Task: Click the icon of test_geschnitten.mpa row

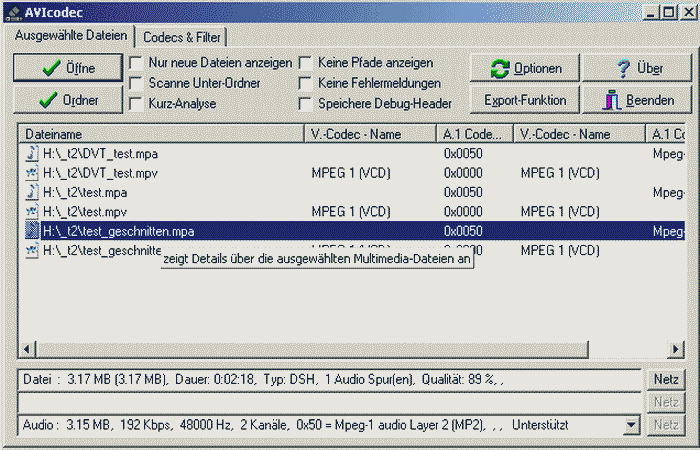Action: coord(31,231)
